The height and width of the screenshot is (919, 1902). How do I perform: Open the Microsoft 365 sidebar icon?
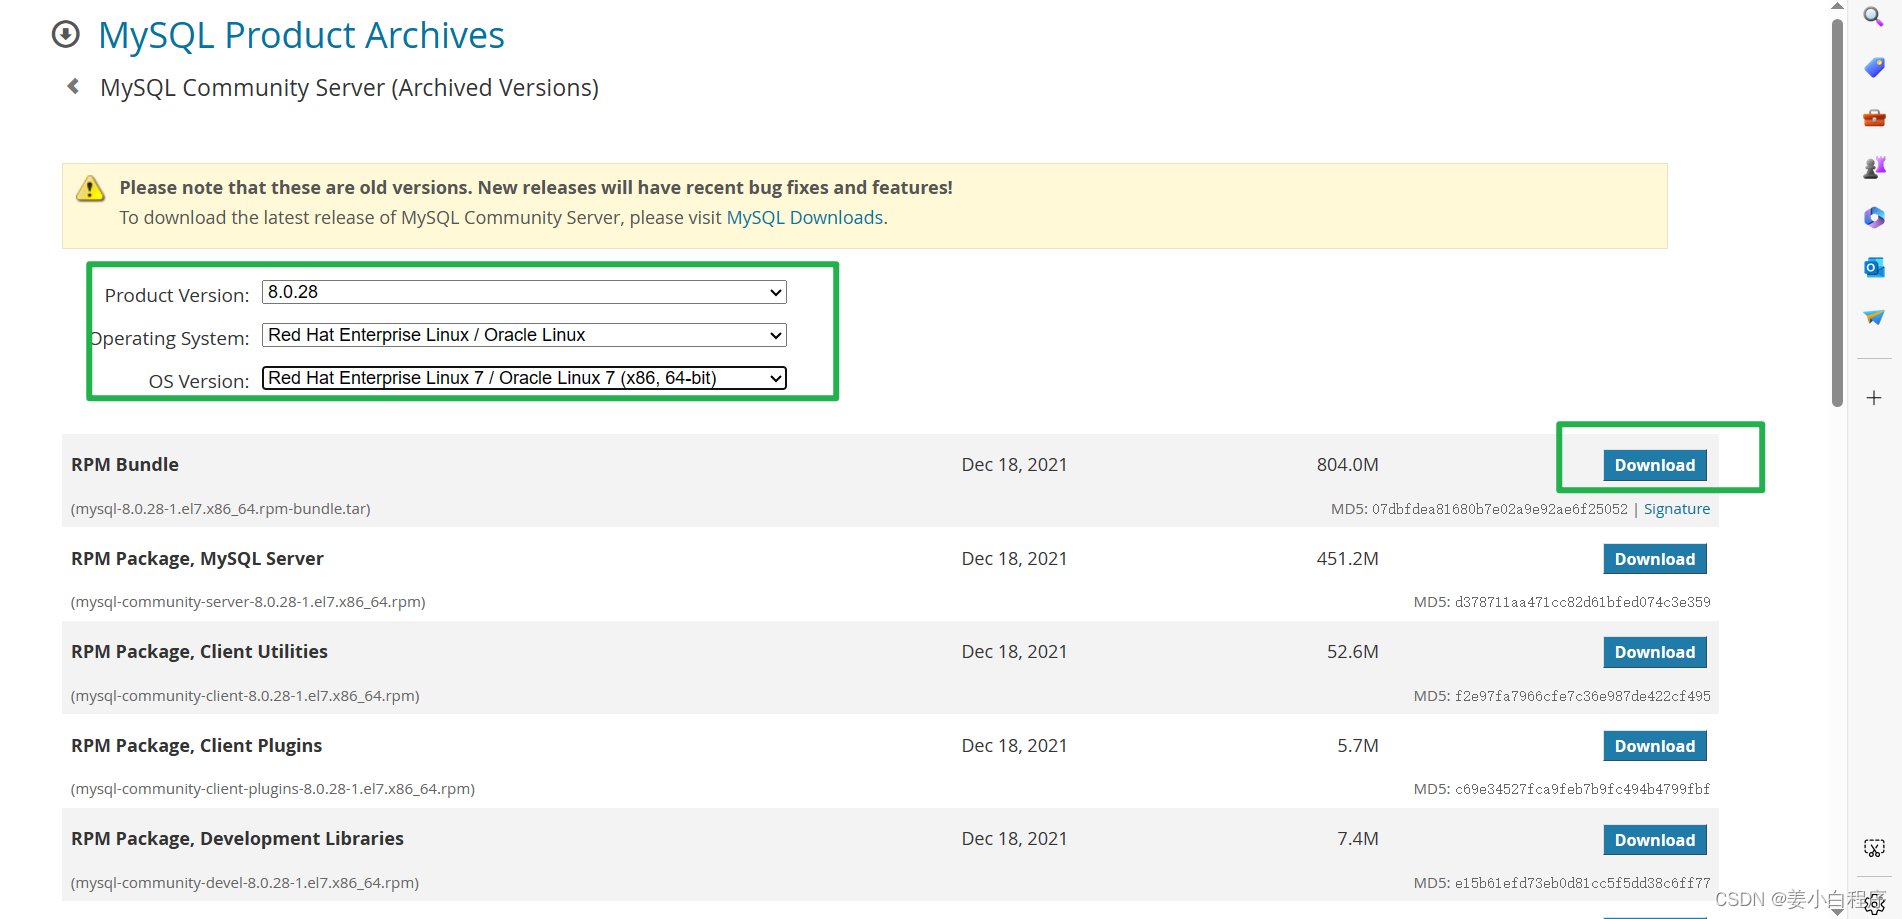tap(1874, 217)
